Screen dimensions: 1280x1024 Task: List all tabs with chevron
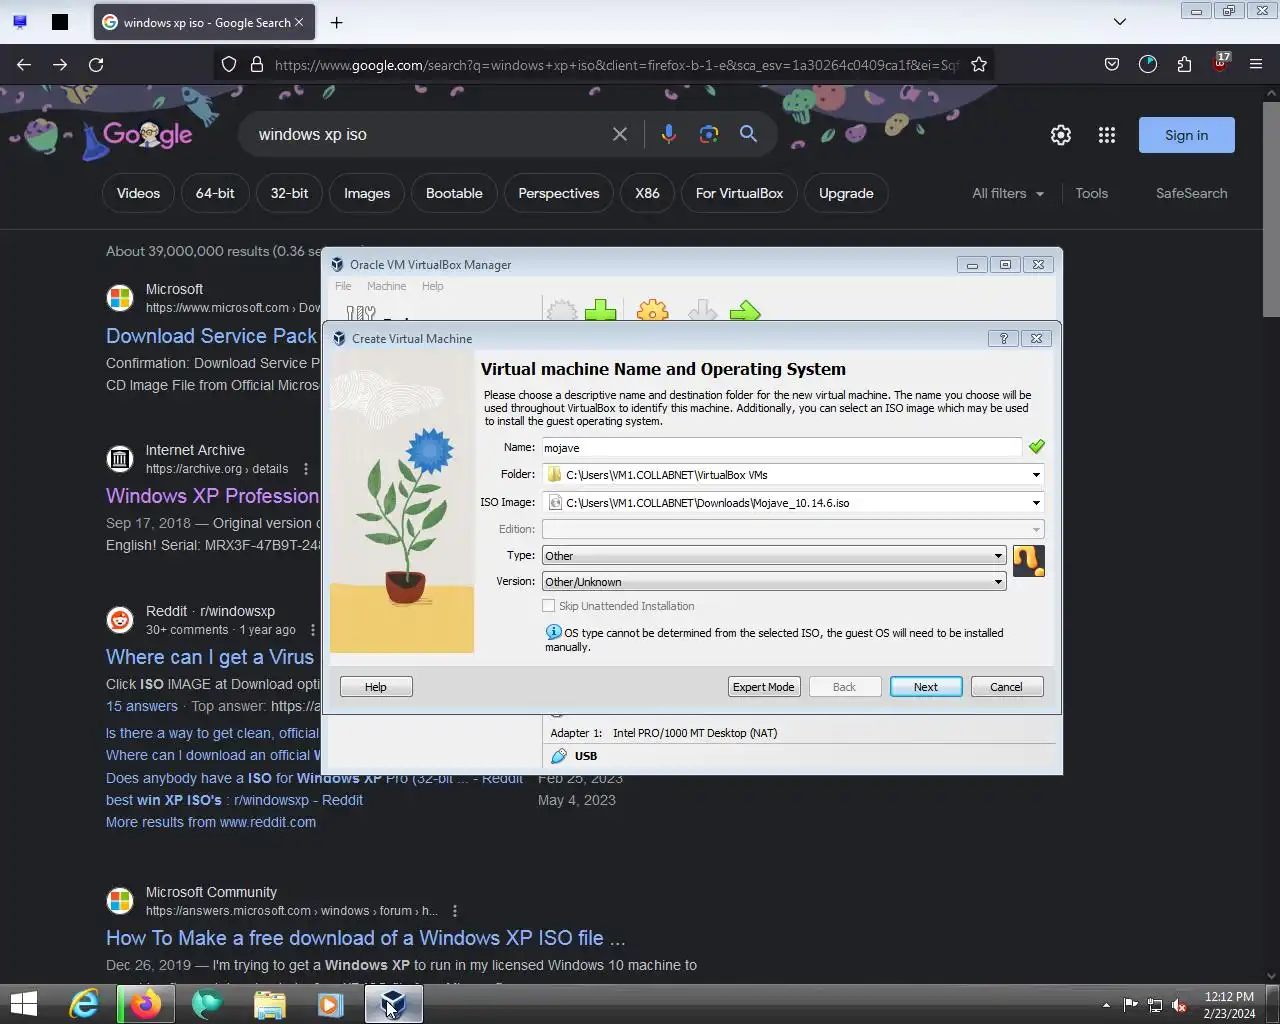click(x=1120, y=22)
